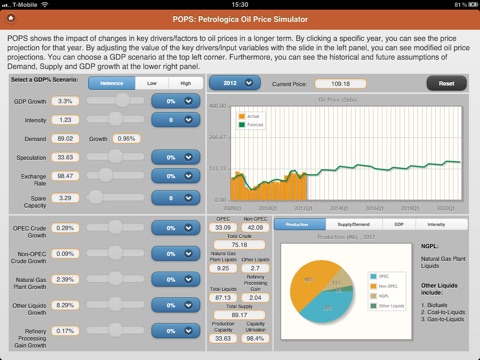The height and width of the screenshot is (360, 480).
Task: Click the GDP Growth dropdown chevron
Action: point(188,101)
